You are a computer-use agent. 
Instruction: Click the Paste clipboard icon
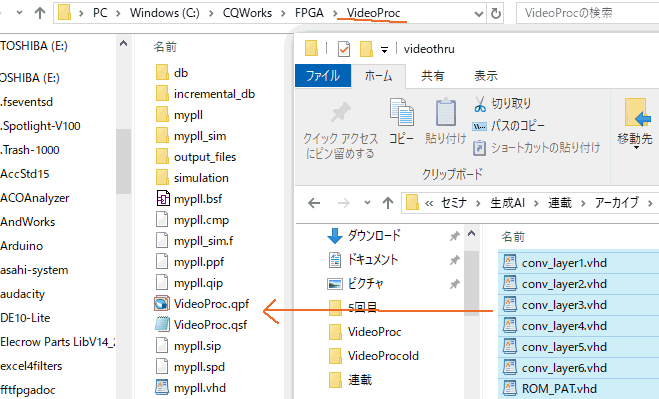[445, 112]
